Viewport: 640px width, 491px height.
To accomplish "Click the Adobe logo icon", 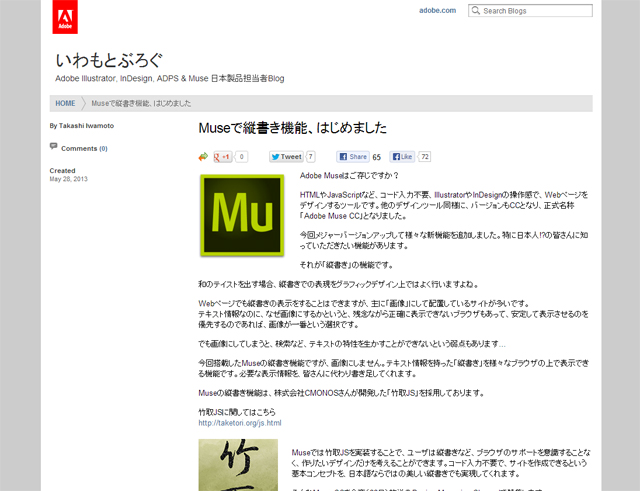I will click(x=65, y=17).
